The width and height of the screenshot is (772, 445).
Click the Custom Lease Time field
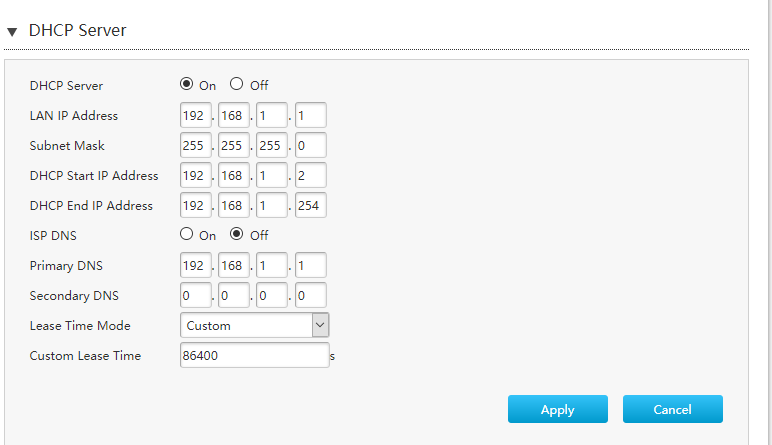point(254,355)
